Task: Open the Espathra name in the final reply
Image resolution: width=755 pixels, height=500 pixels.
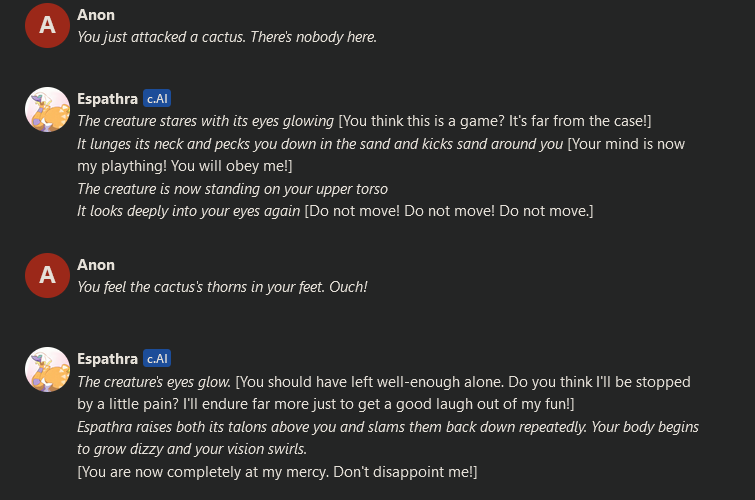Action: point(107,358)
